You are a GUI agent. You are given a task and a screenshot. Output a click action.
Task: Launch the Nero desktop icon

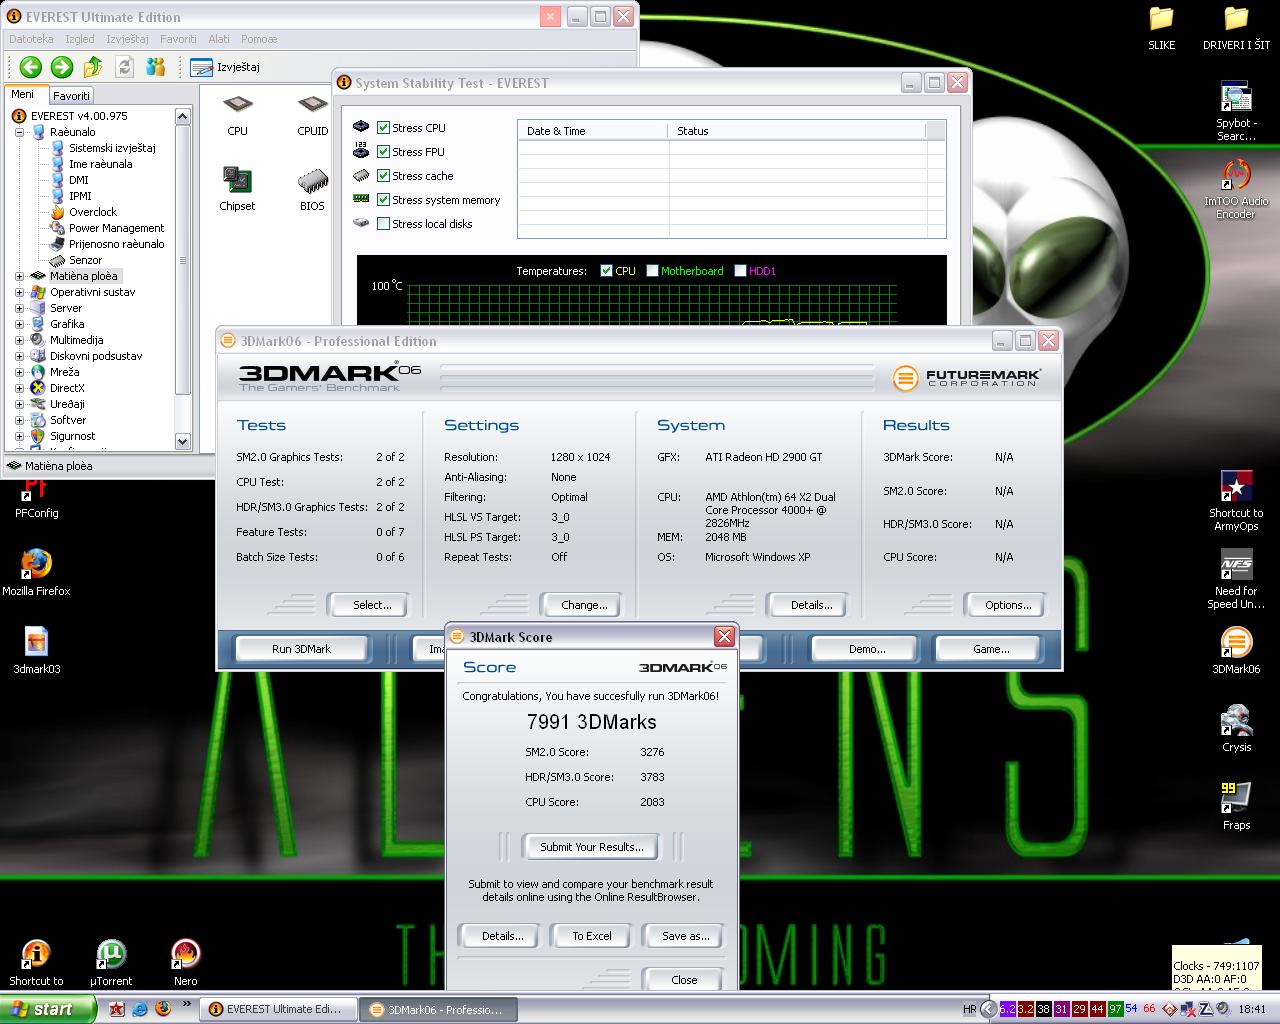(x=186, y=963)
